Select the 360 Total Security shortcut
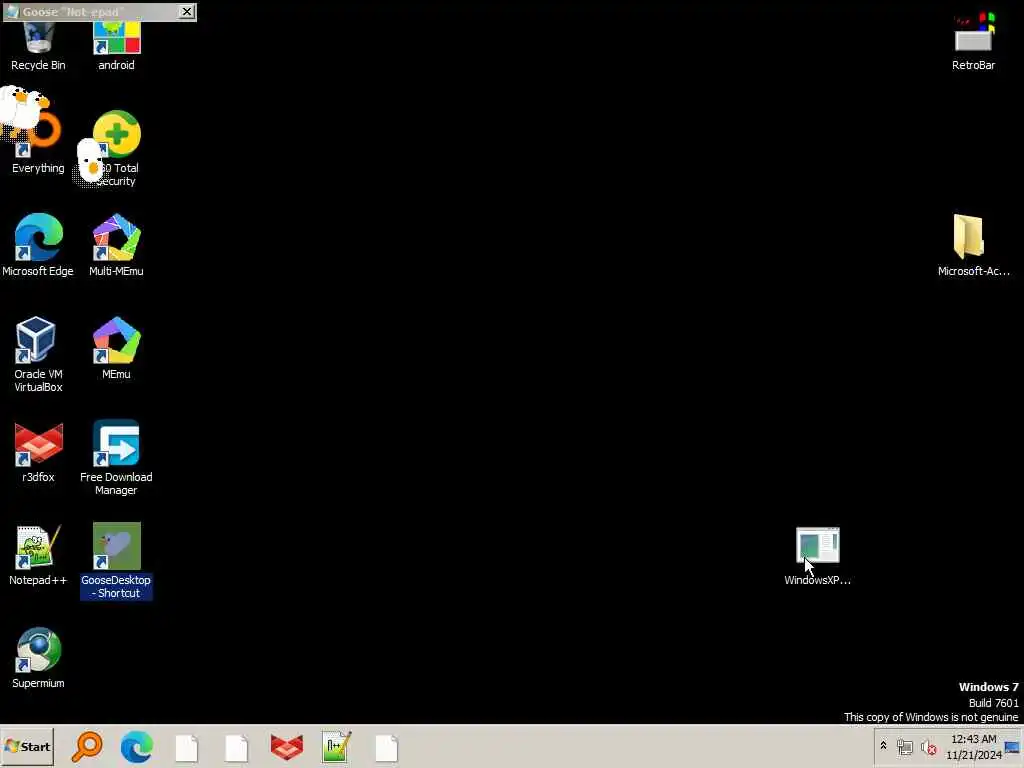This screenshot has height=768, width=1024. [x=116, y=149]
